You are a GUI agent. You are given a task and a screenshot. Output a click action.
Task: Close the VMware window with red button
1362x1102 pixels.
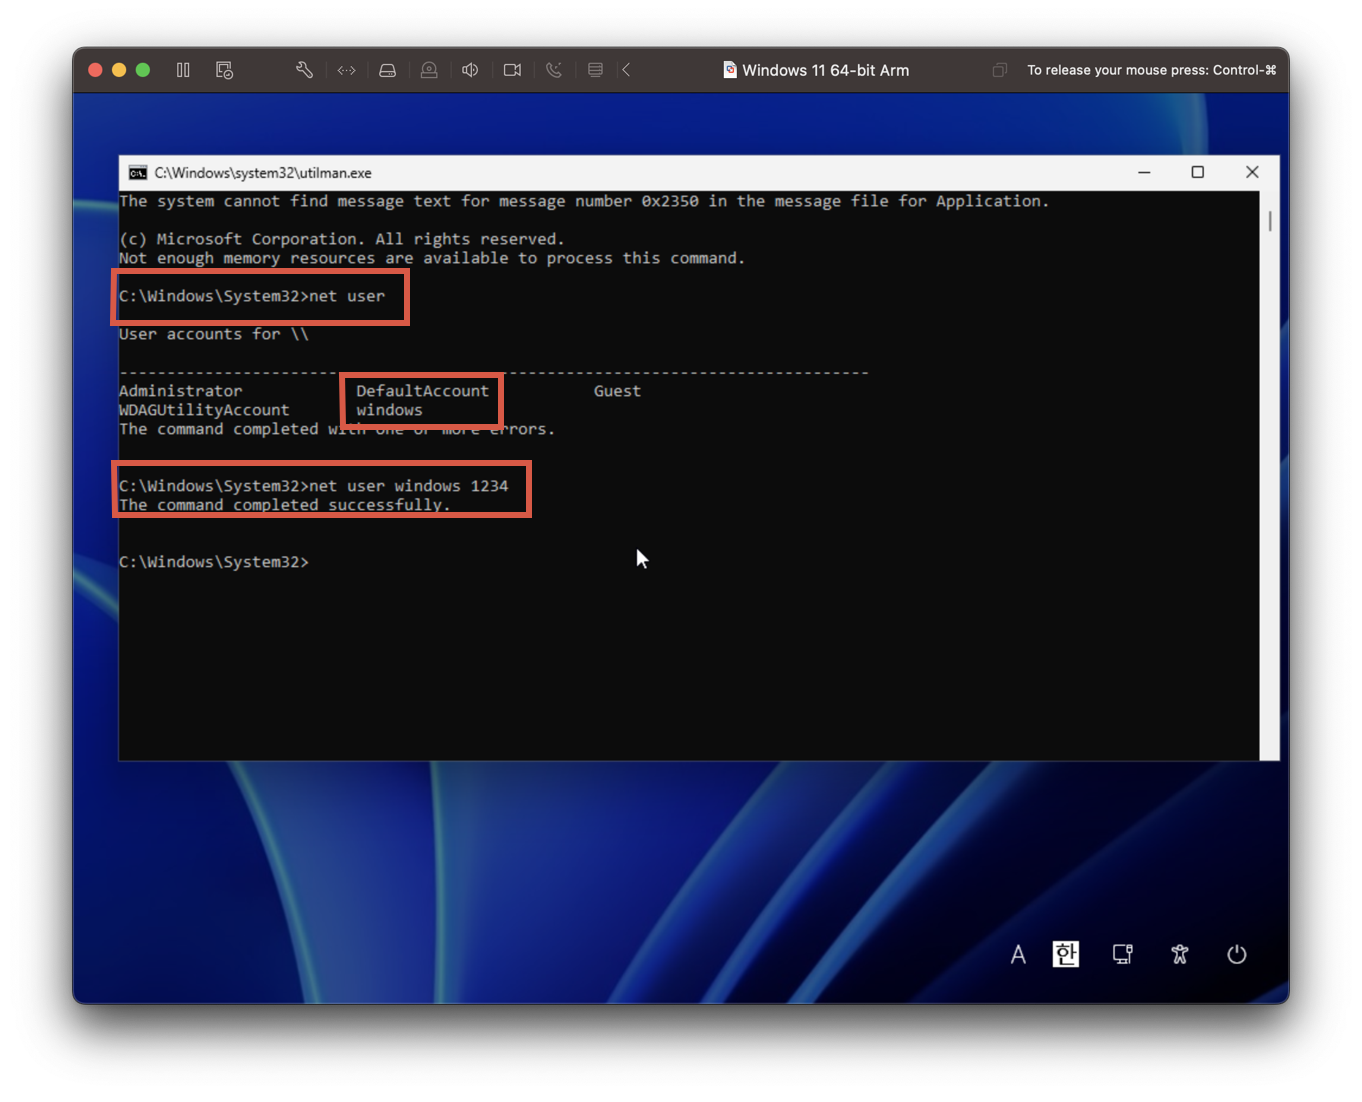pyautogui.click(x=96, y=70)
